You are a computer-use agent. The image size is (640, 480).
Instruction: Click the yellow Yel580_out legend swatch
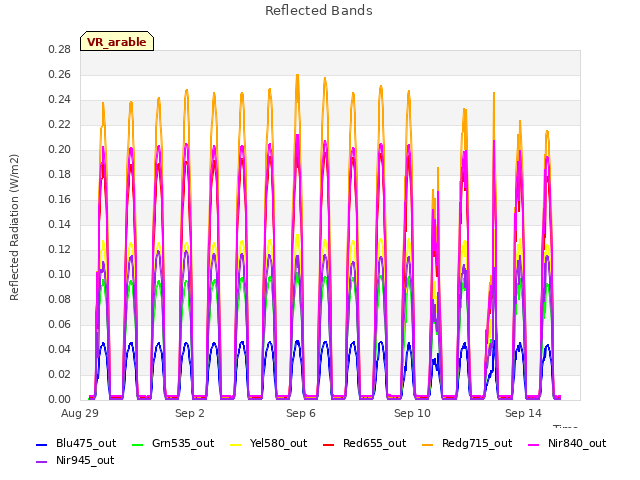pyautogui.click(x=236, y=444)
